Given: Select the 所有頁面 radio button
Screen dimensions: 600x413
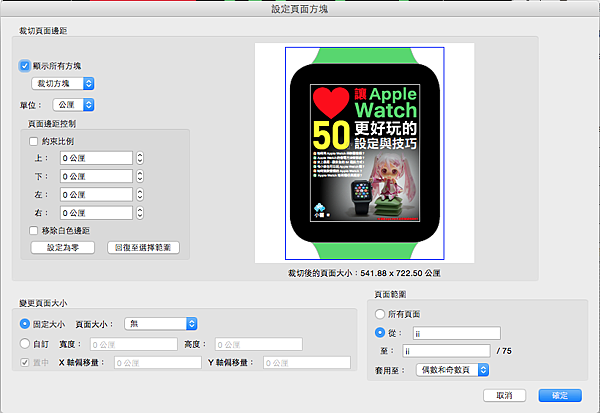Looking at the screenshot, I should (x=380, y=314).
